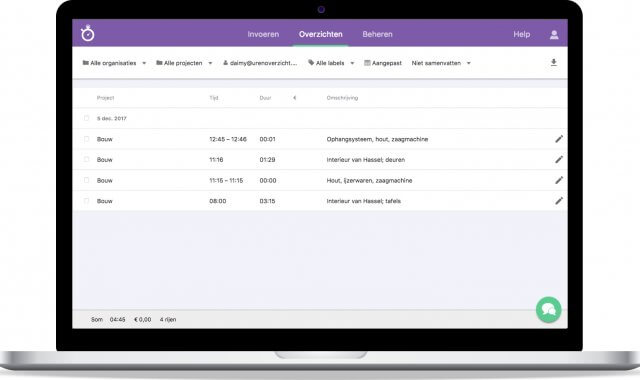Open the user account profile icon
This screenshot has width=640, height=380.
[554, 35]
